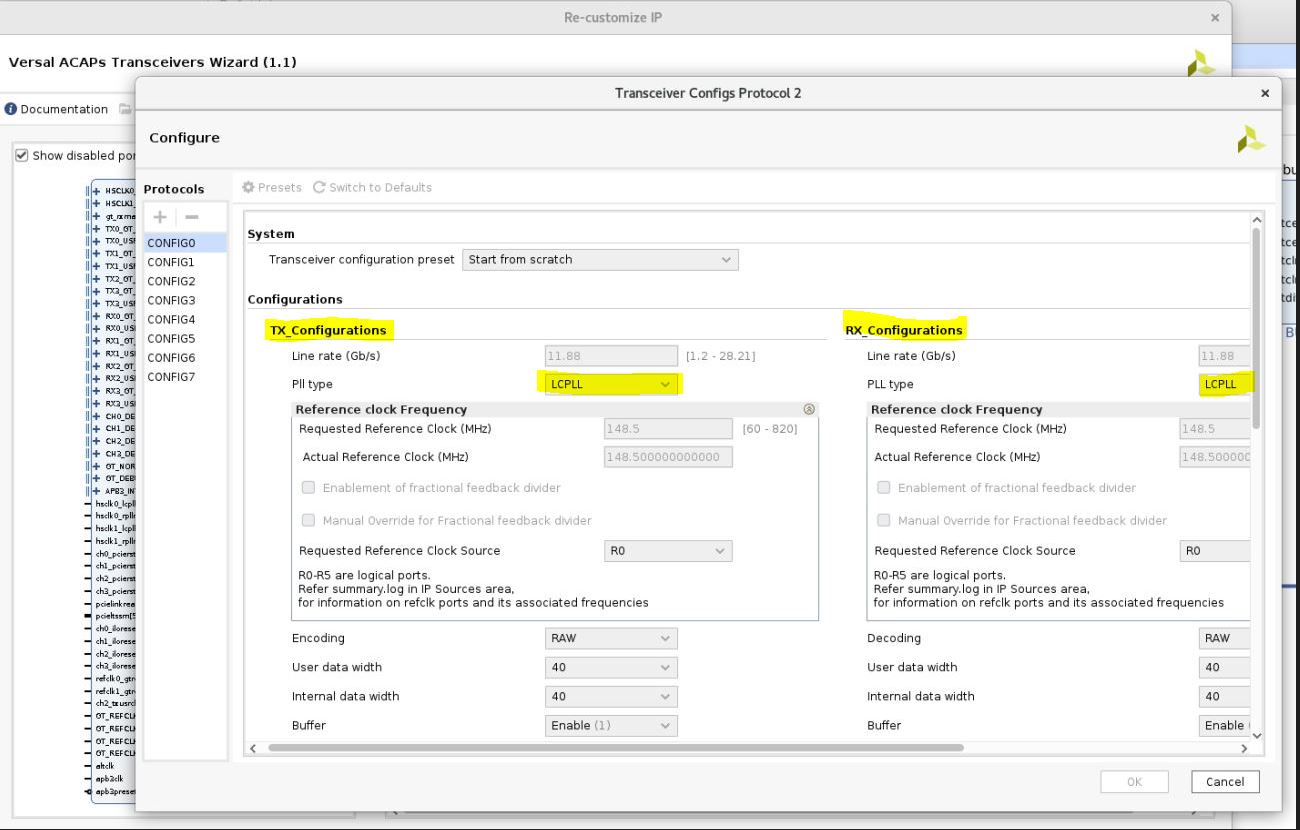Select CONFIG5 in the Protocols list

(185, 339)
